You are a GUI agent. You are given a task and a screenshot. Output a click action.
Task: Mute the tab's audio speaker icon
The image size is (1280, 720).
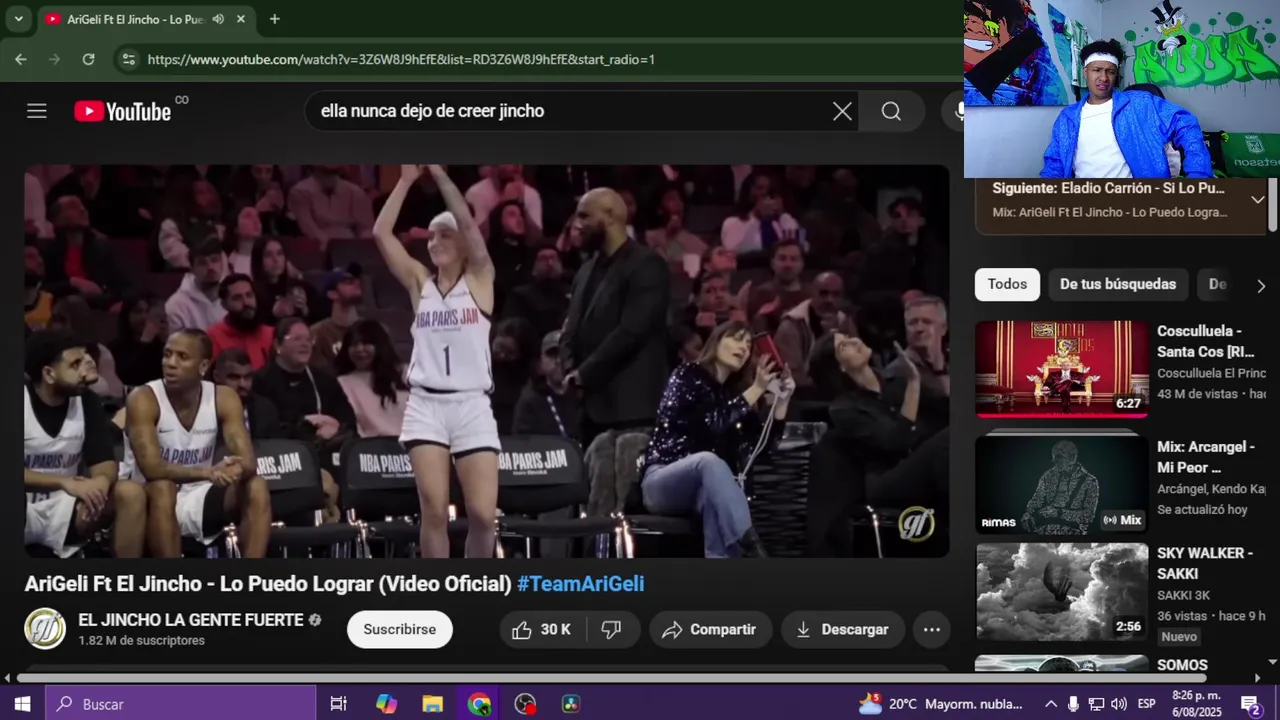point(218,19)
